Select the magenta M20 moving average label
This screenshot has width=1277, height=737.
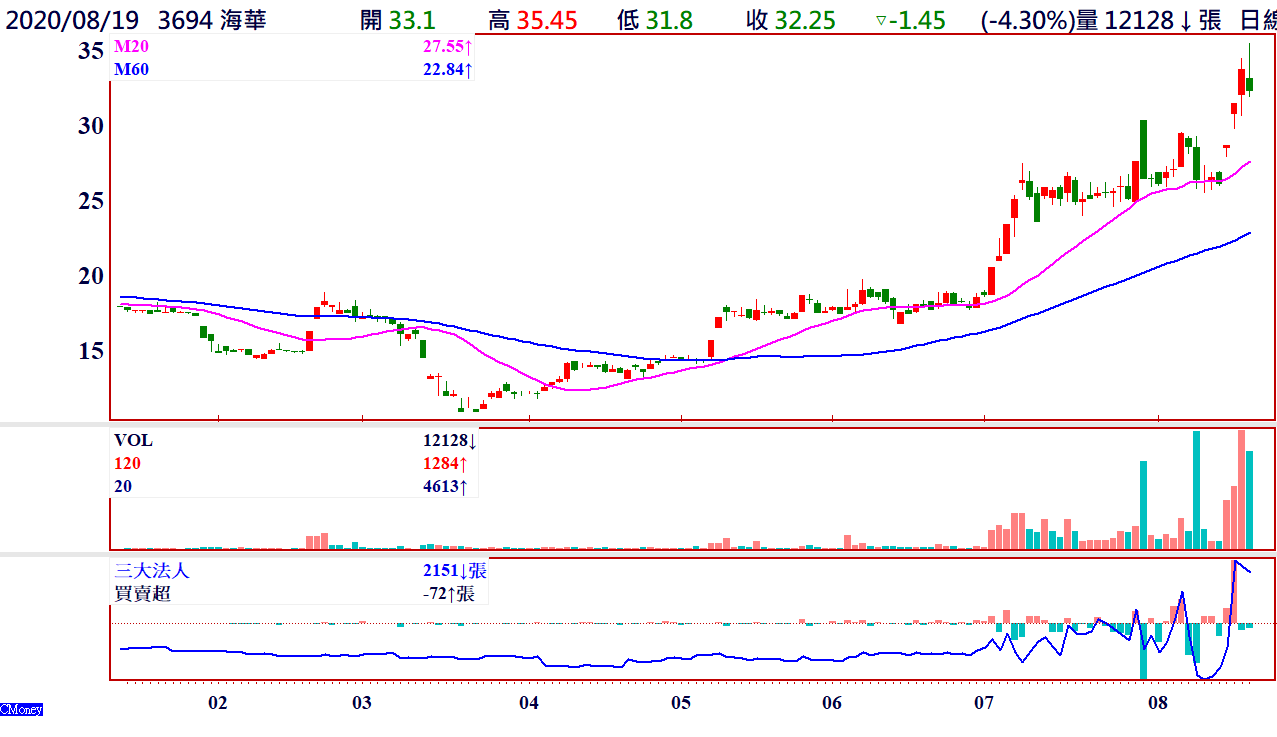[x=131, y=47]
